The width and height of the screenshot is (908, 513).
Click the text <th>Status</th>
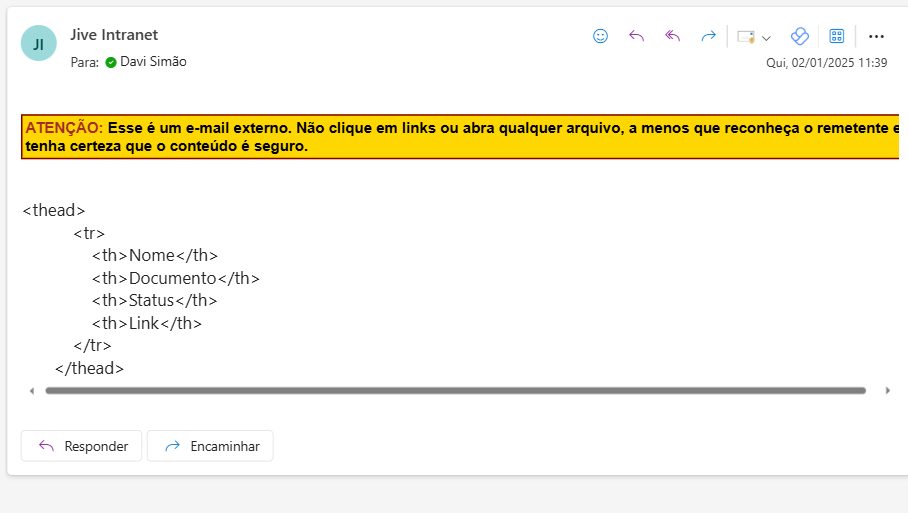click(x=155, y=301)
